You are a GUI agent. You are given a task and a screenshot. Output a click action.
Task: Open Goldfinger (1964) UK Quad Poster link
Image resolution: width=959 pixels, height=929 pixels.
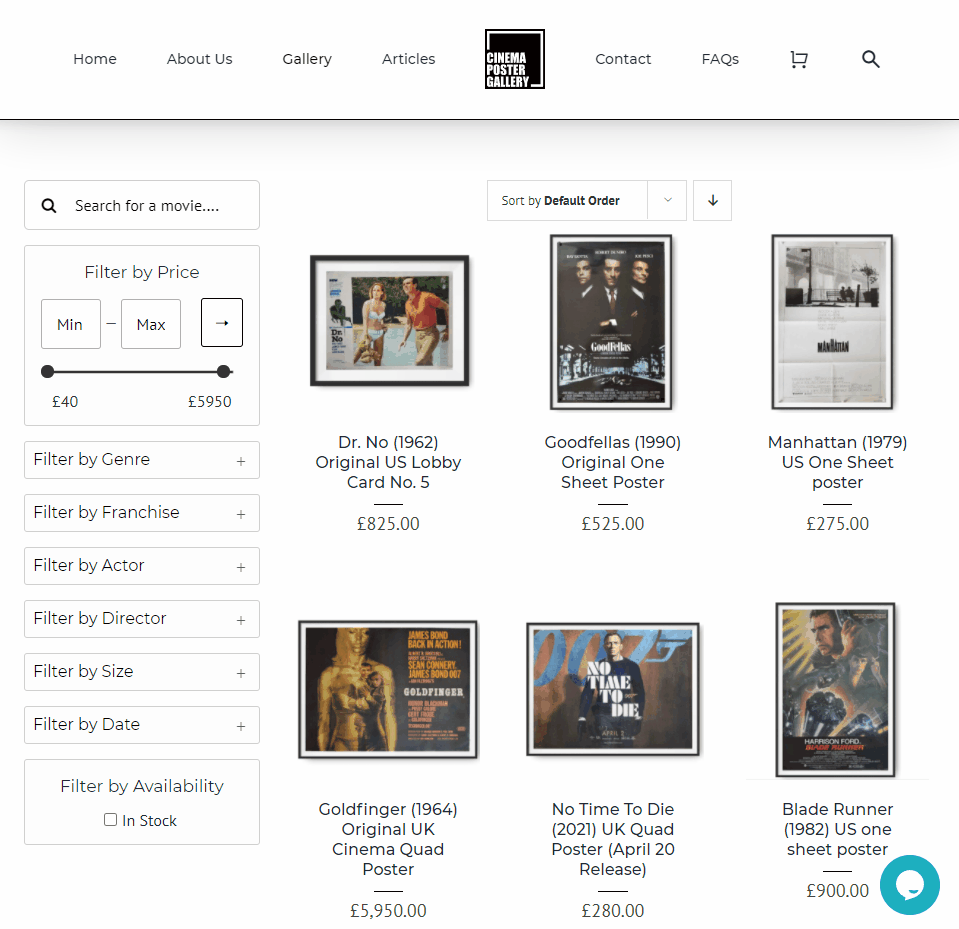[388, 839]
